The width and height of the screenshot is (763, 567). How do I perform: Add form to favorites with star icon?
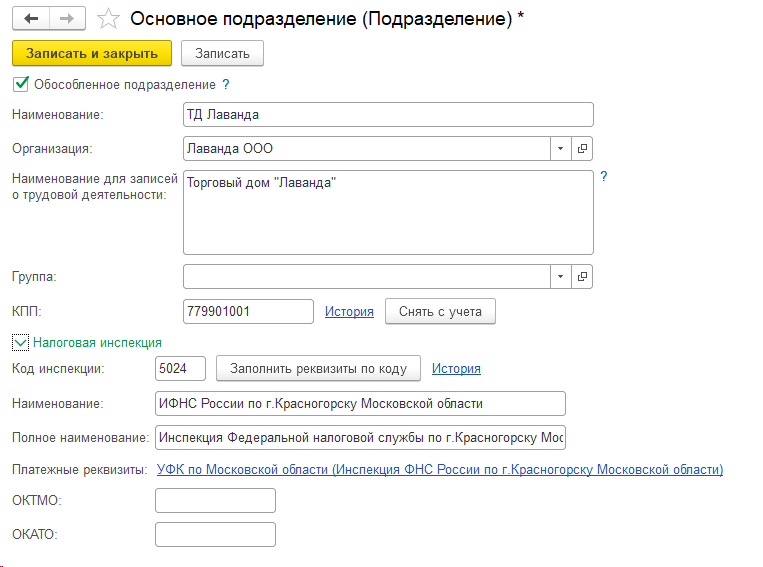tap(108, 19)
